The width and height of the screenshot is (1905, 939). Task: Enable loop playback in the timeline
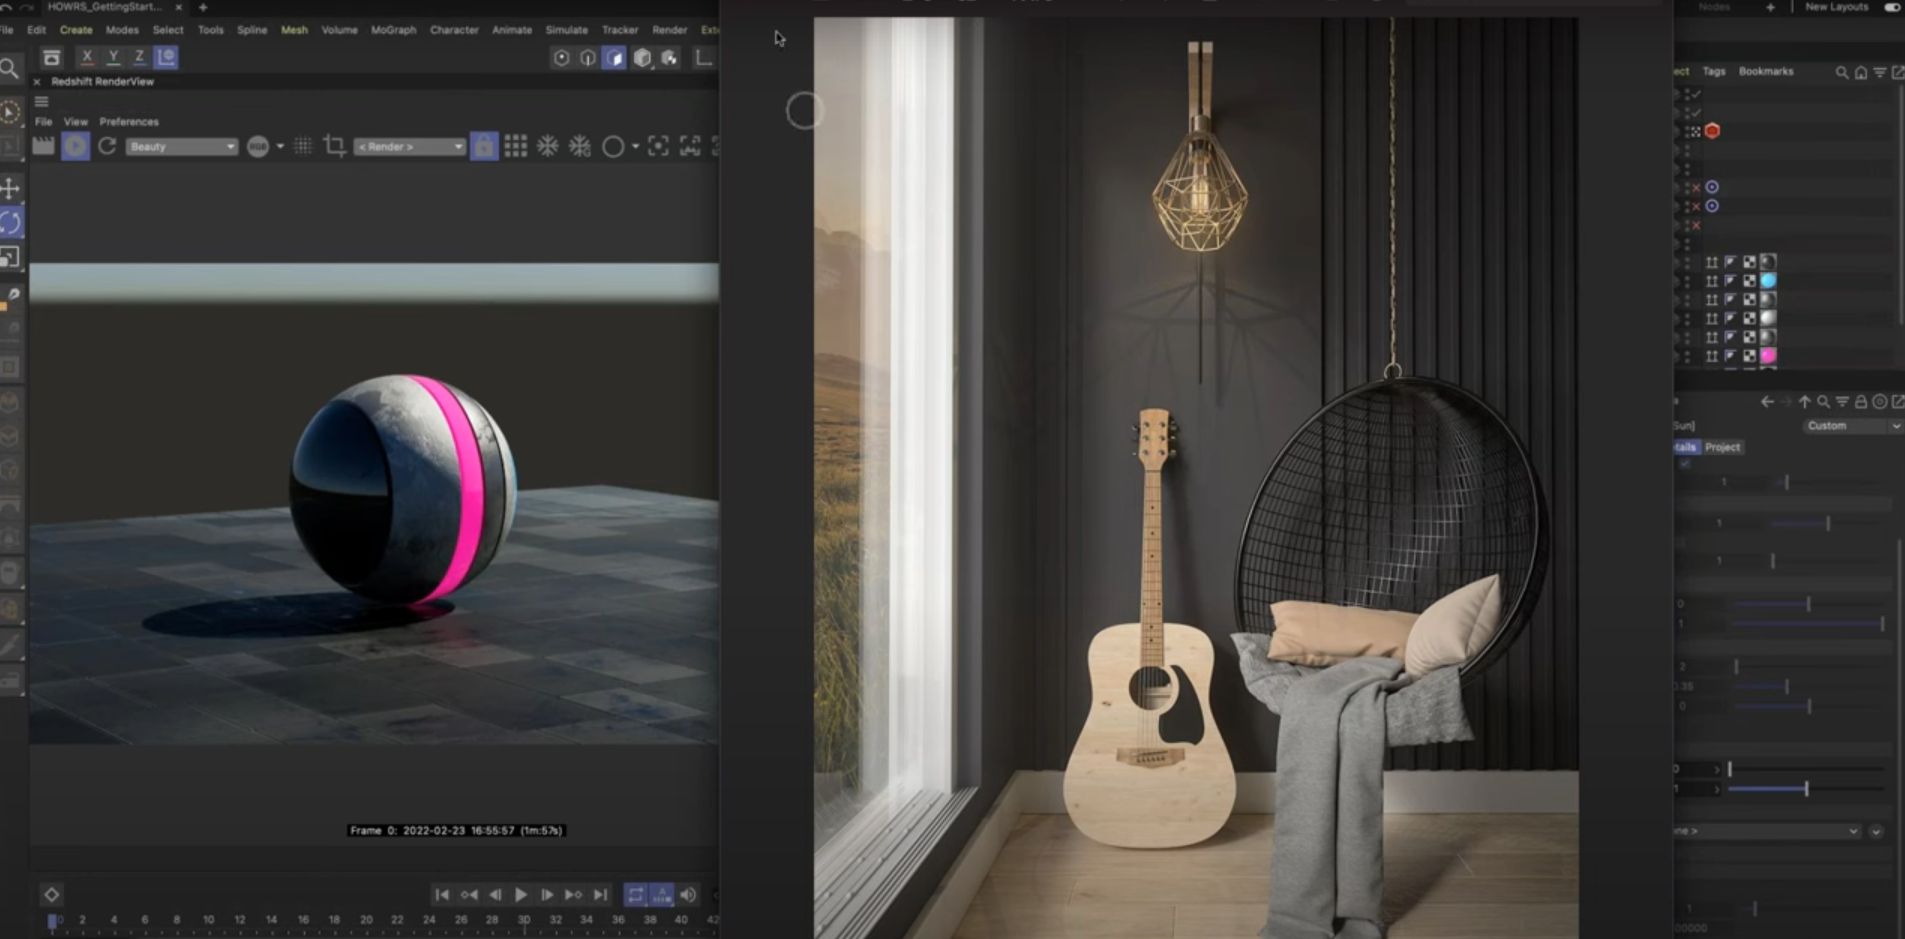[637, 895]
